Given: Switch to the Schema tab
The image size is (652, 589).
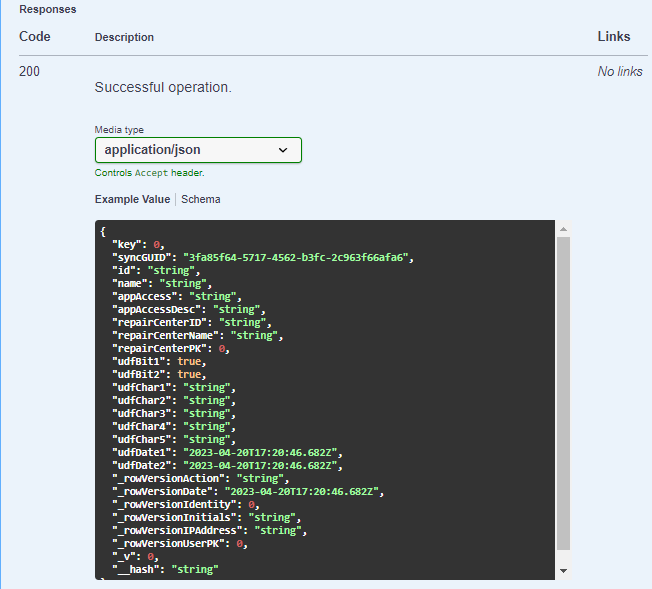Looking at the screenshot, I should coord(201,199).
